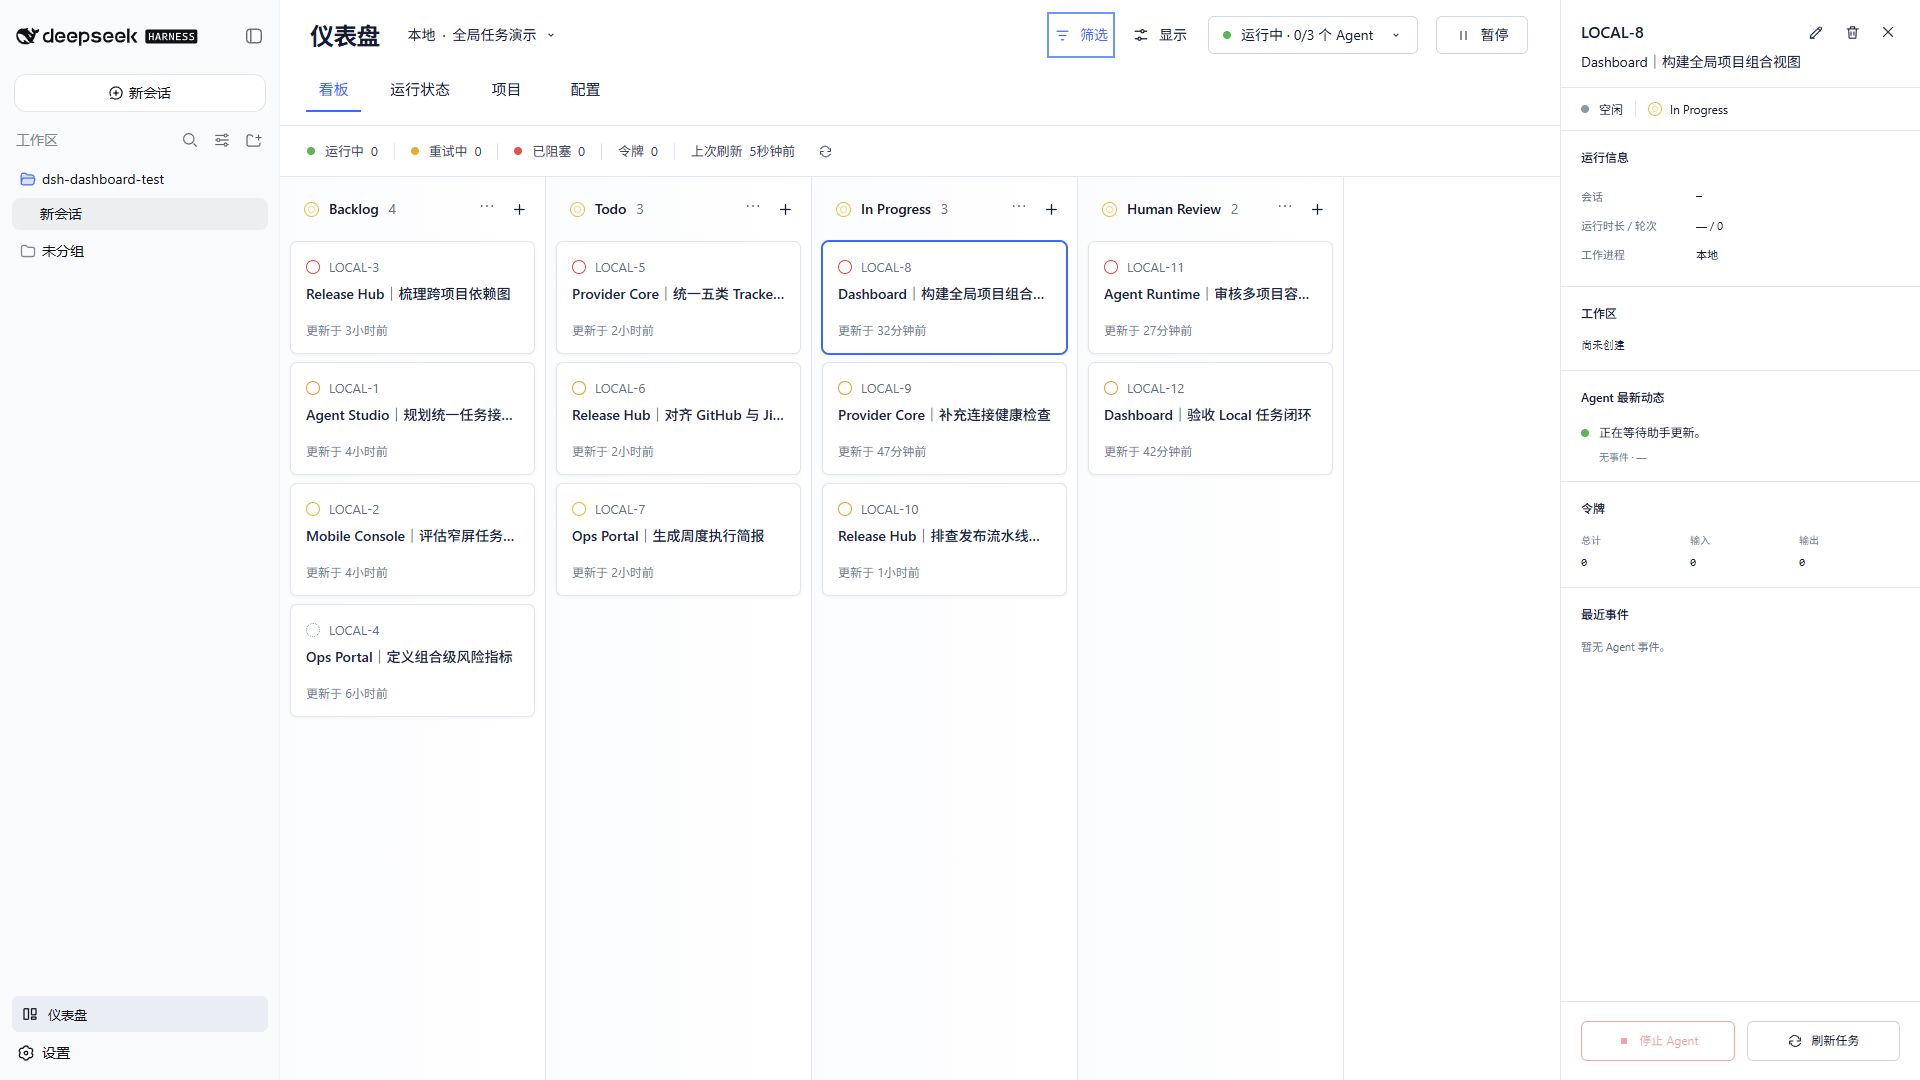Click the deepseek logo

tap(107, 36)
